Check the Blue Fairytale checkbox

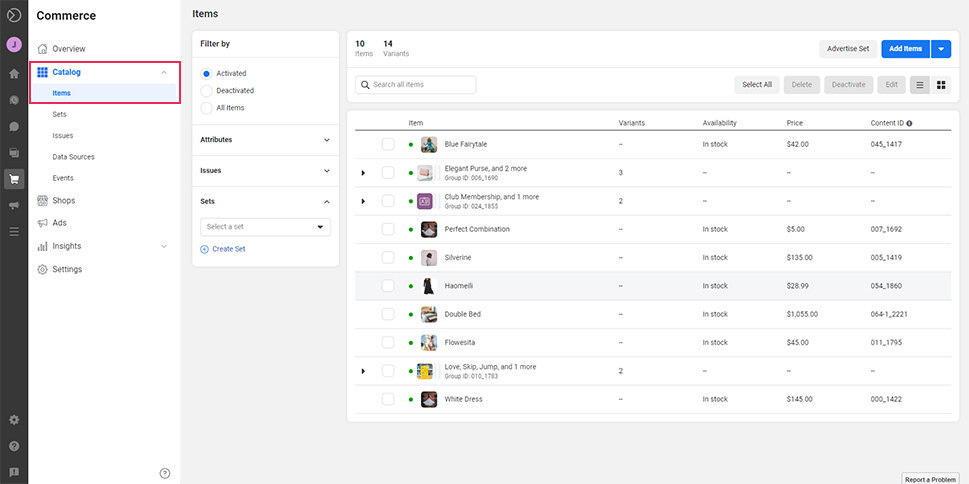pyautogui.click(x=387, y=144)
